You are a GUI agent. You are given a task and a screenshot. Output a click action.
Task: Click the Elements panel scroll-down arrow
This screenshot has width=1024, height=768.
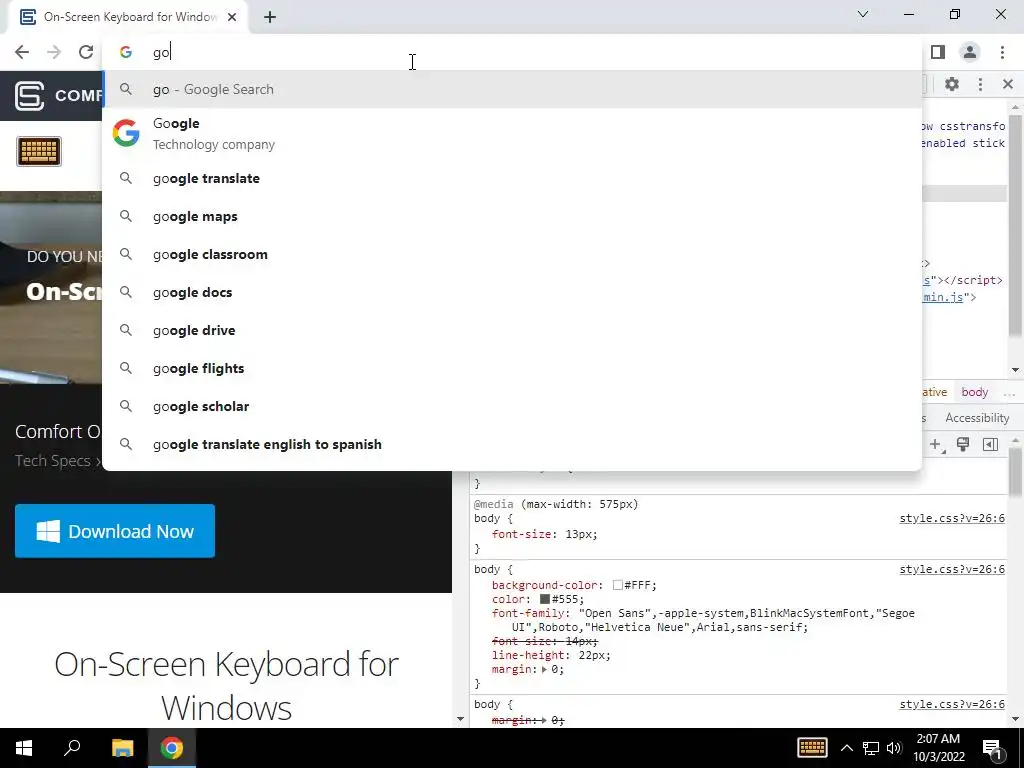(1016, 370)
